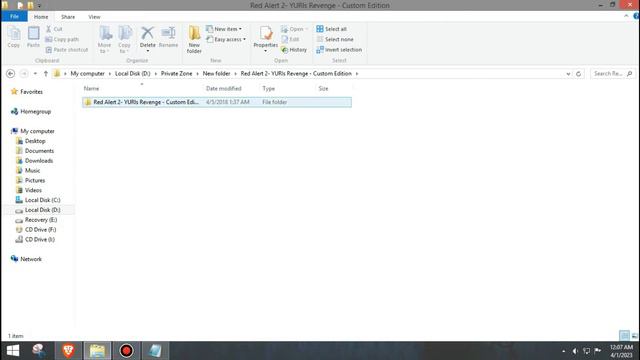Click New folder in breadcrumb path
Viewport: 640px width, 360px height.
click(x=216, y=73)
